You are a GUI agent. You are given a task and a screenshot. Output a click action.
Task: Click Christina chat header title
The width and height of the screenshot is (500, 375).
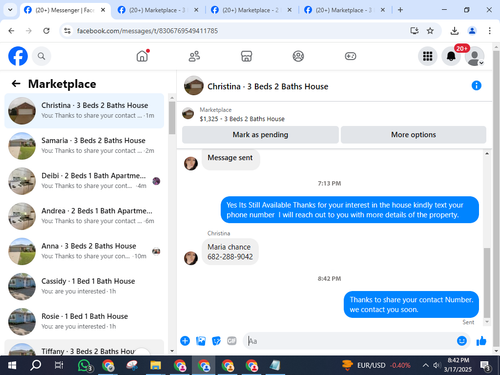(x=268, y=86)
